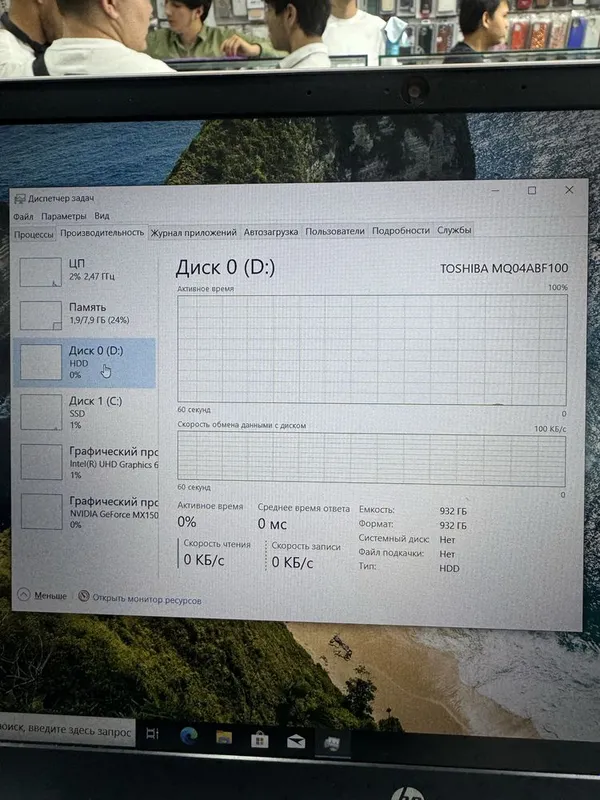Select the Память performance item
Image resolution: width=600 pixels, height=800 pixels.
coord(85,314)
